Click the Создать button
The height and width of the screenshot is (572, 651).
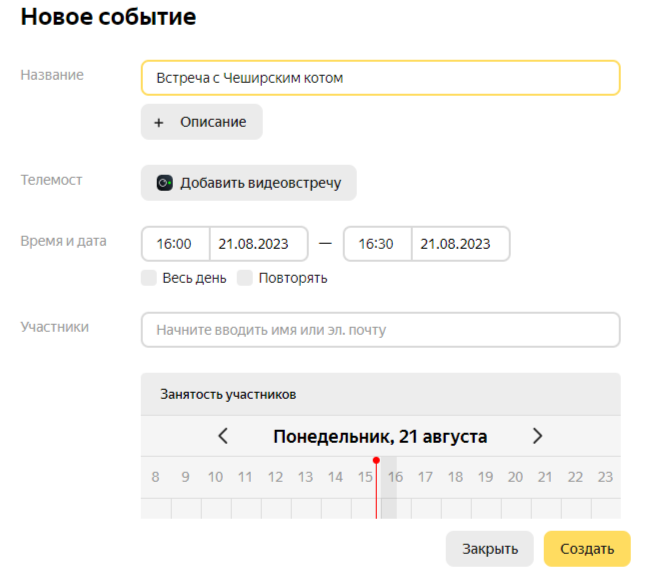point(587,549)
